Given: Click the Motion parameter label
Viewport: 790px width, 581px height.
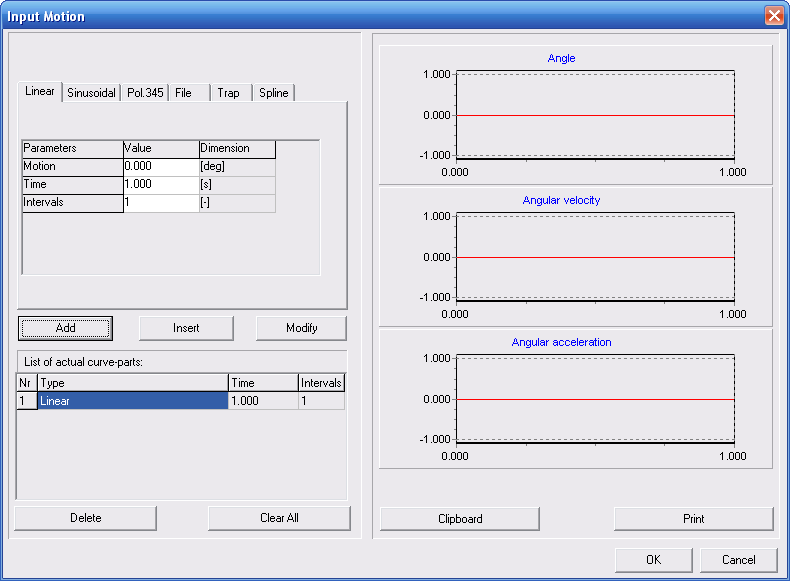Looking at the screenshot, I should tap(73, 167).
